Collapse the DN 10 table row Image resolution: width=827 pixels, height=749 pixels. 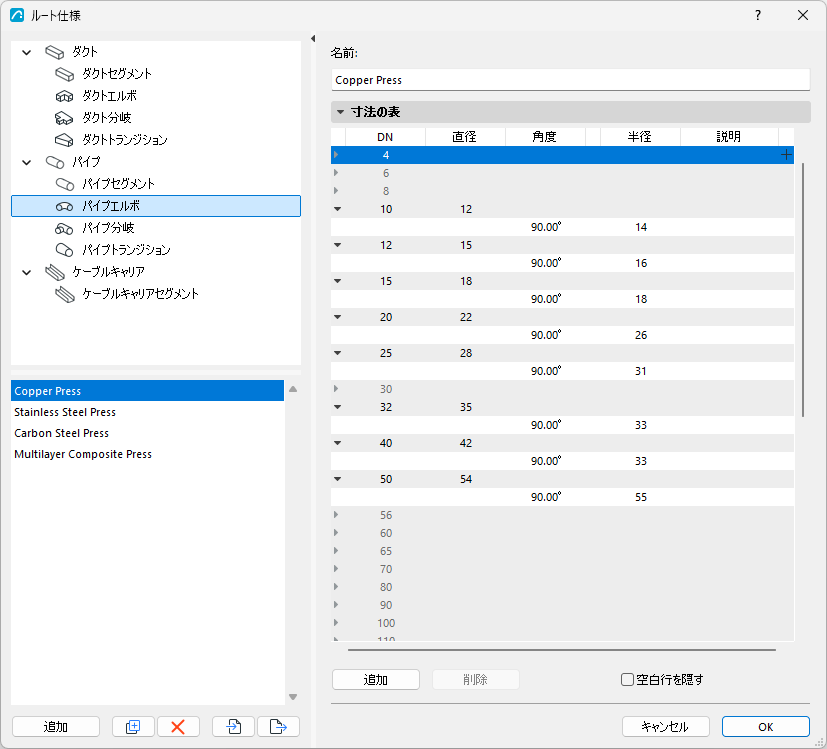(338, 209)
